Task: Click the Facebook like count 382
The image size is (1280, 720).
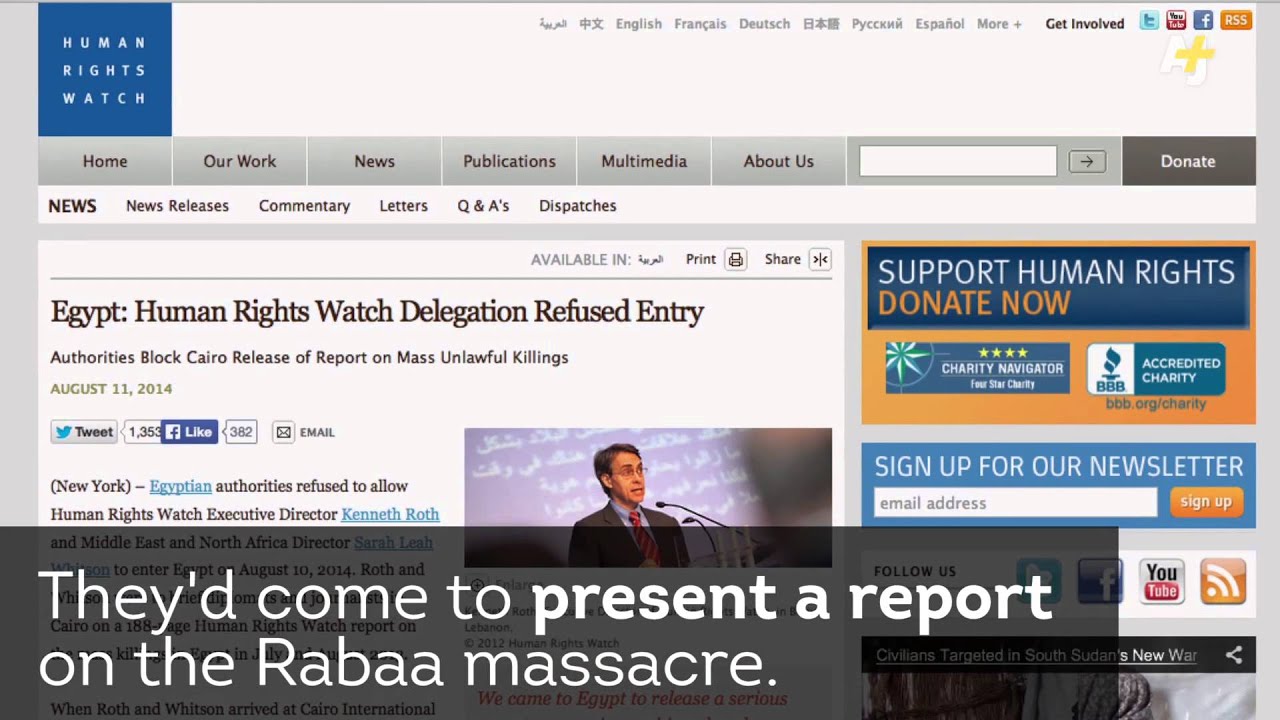Action: click(x=241, y=432)
